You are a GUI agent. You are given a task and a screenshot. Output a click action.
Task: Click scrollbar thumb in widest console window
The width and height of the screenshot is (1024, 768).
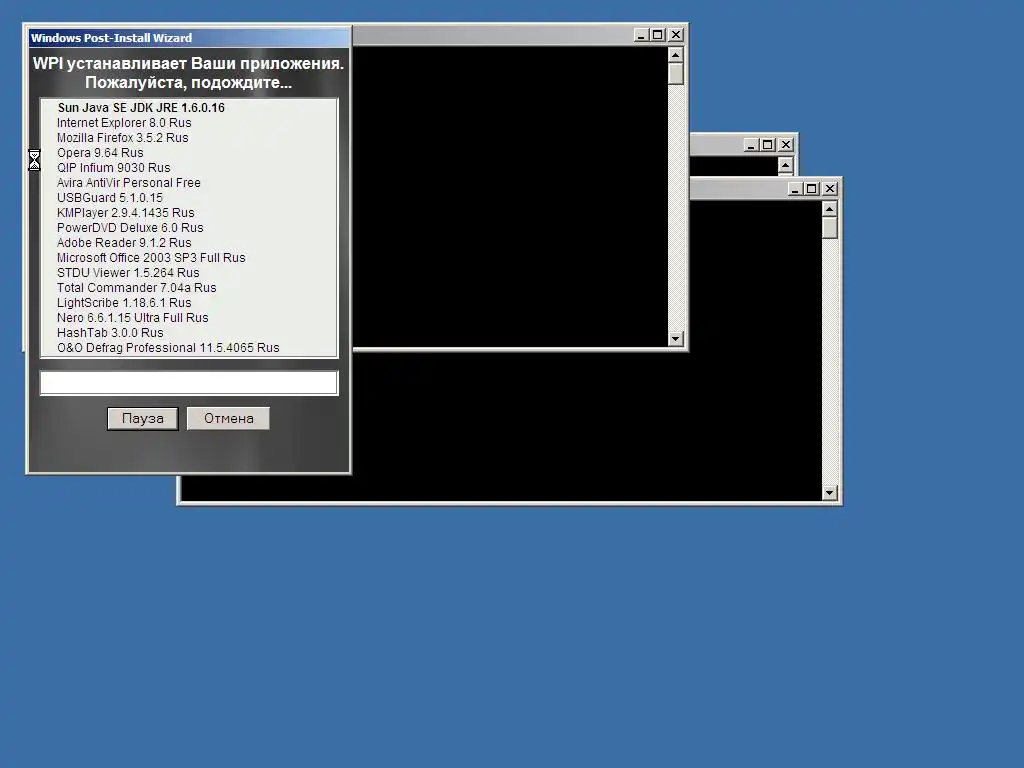click(x=829, y=228)
